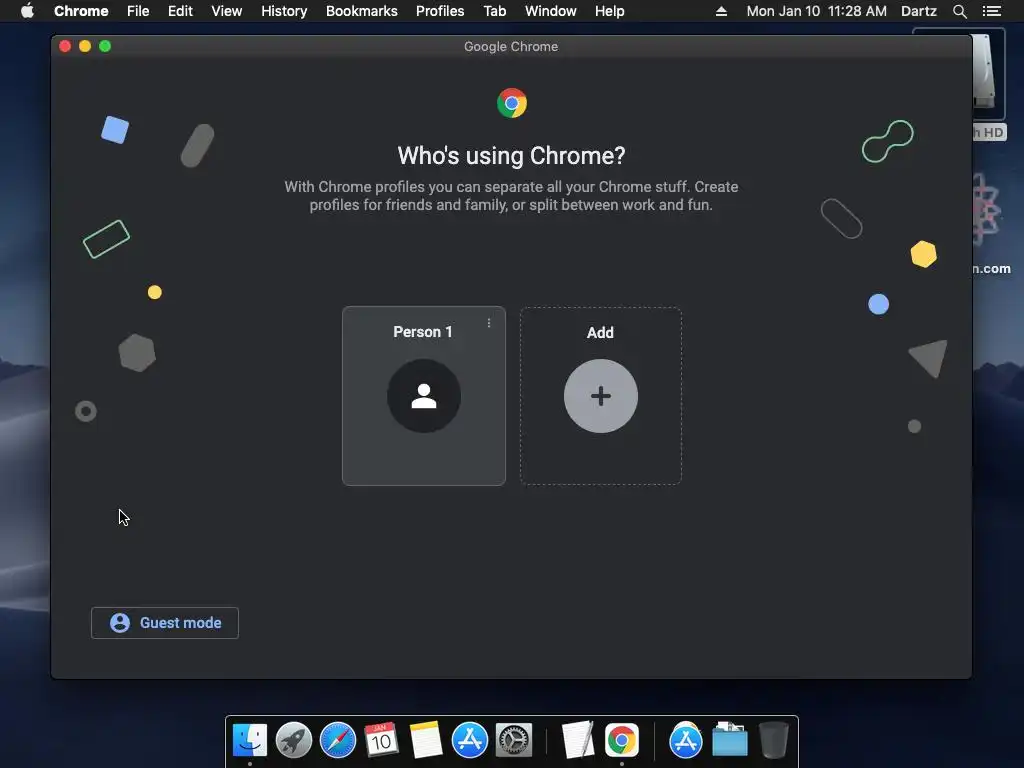The image size is (1024, 768).
Task: Click the Dartz user name in menu bar
Action: (x=919, y=11)
